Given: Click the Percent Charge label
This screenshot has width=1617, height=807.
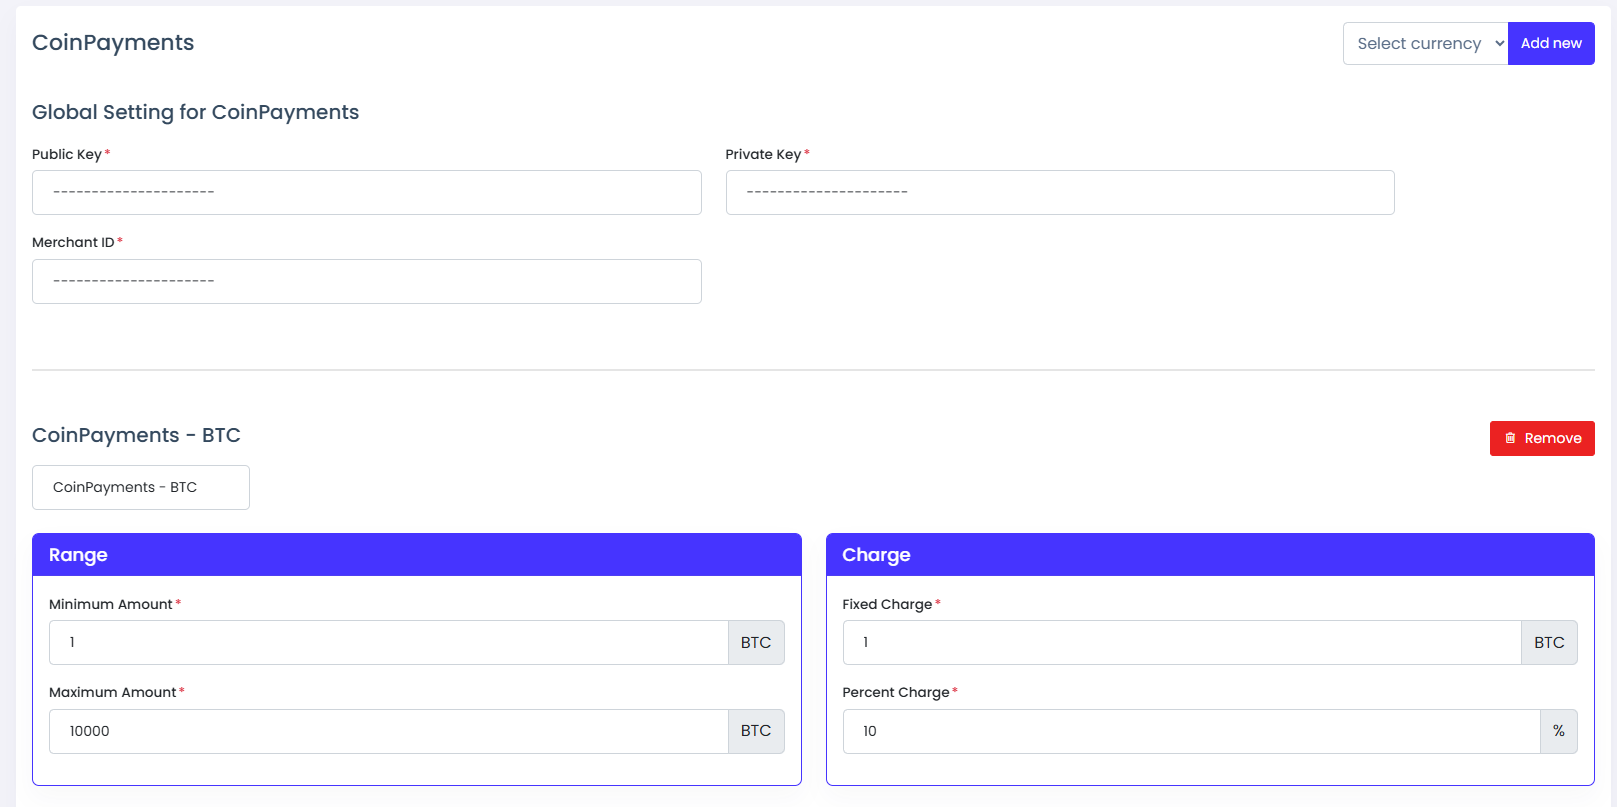Looking at the screenshot, I should tap(896, 692).
